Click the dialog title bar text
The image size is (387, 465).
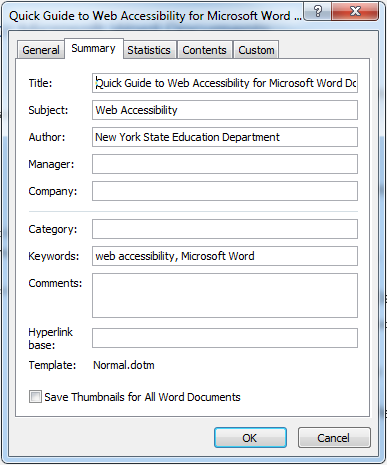coord(155,16)
